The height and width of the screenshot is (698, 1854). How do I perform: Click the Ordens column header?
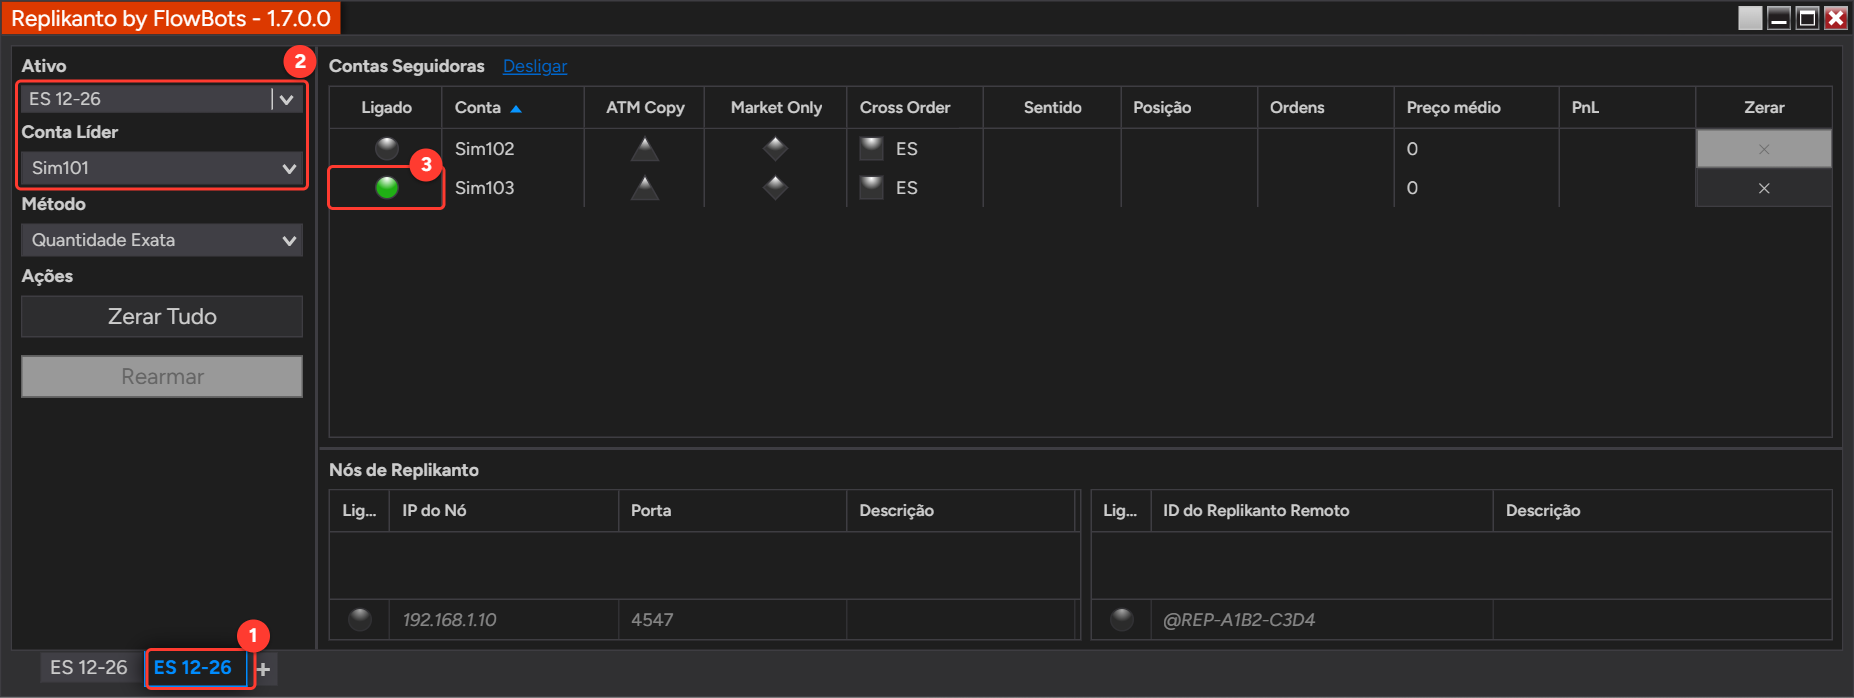tap(1326, 107)
